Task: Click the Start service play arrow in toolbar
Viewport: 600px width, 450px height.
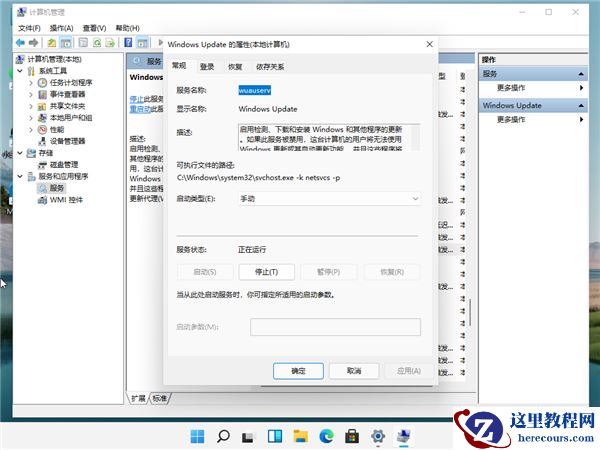Action: [160, 42]
